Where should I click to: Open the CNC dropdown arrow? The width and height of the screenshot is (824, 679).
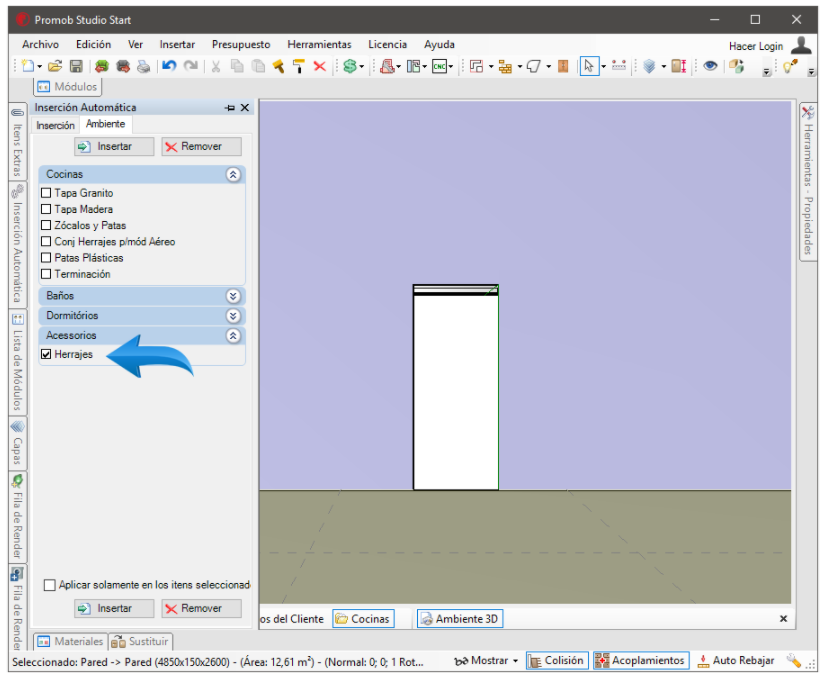451,67
